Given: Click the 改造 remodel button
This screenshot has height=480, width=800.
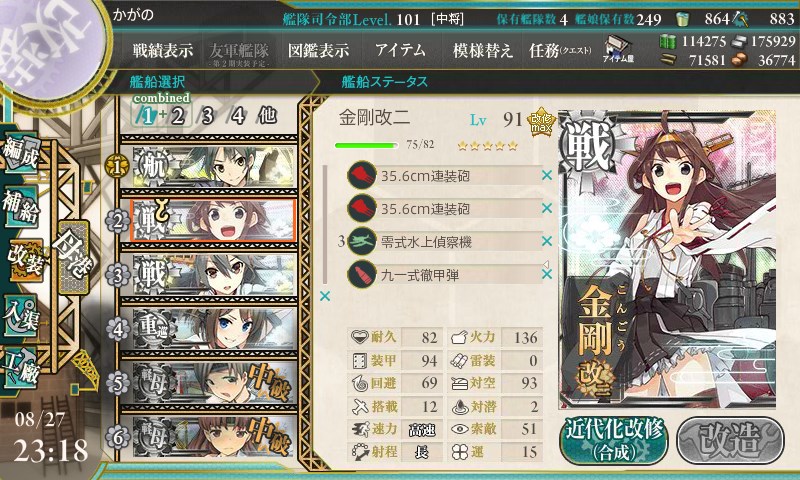Looking at the screenshot, I should coord(730,440).
